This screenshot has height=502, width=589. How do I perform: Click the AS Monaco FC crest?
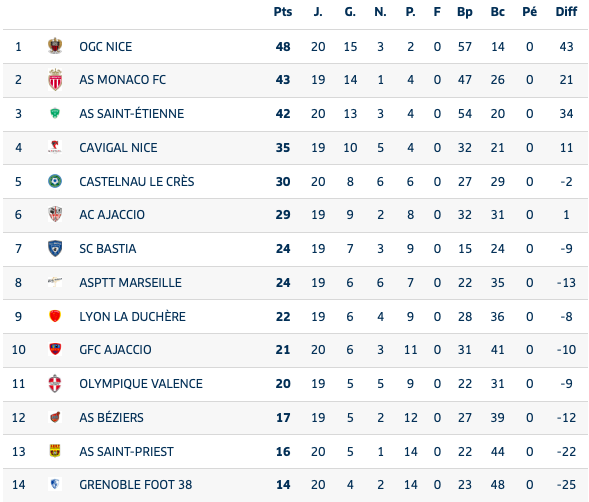(x=55, y=80)
